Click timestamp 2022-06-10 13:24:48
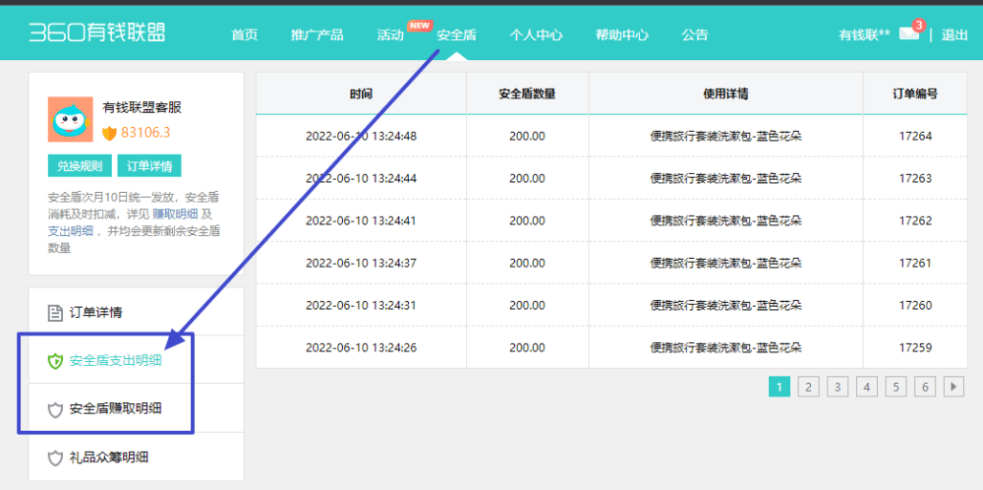The height and width of the screenshot is (490, 983). click(x=361, y=136)
